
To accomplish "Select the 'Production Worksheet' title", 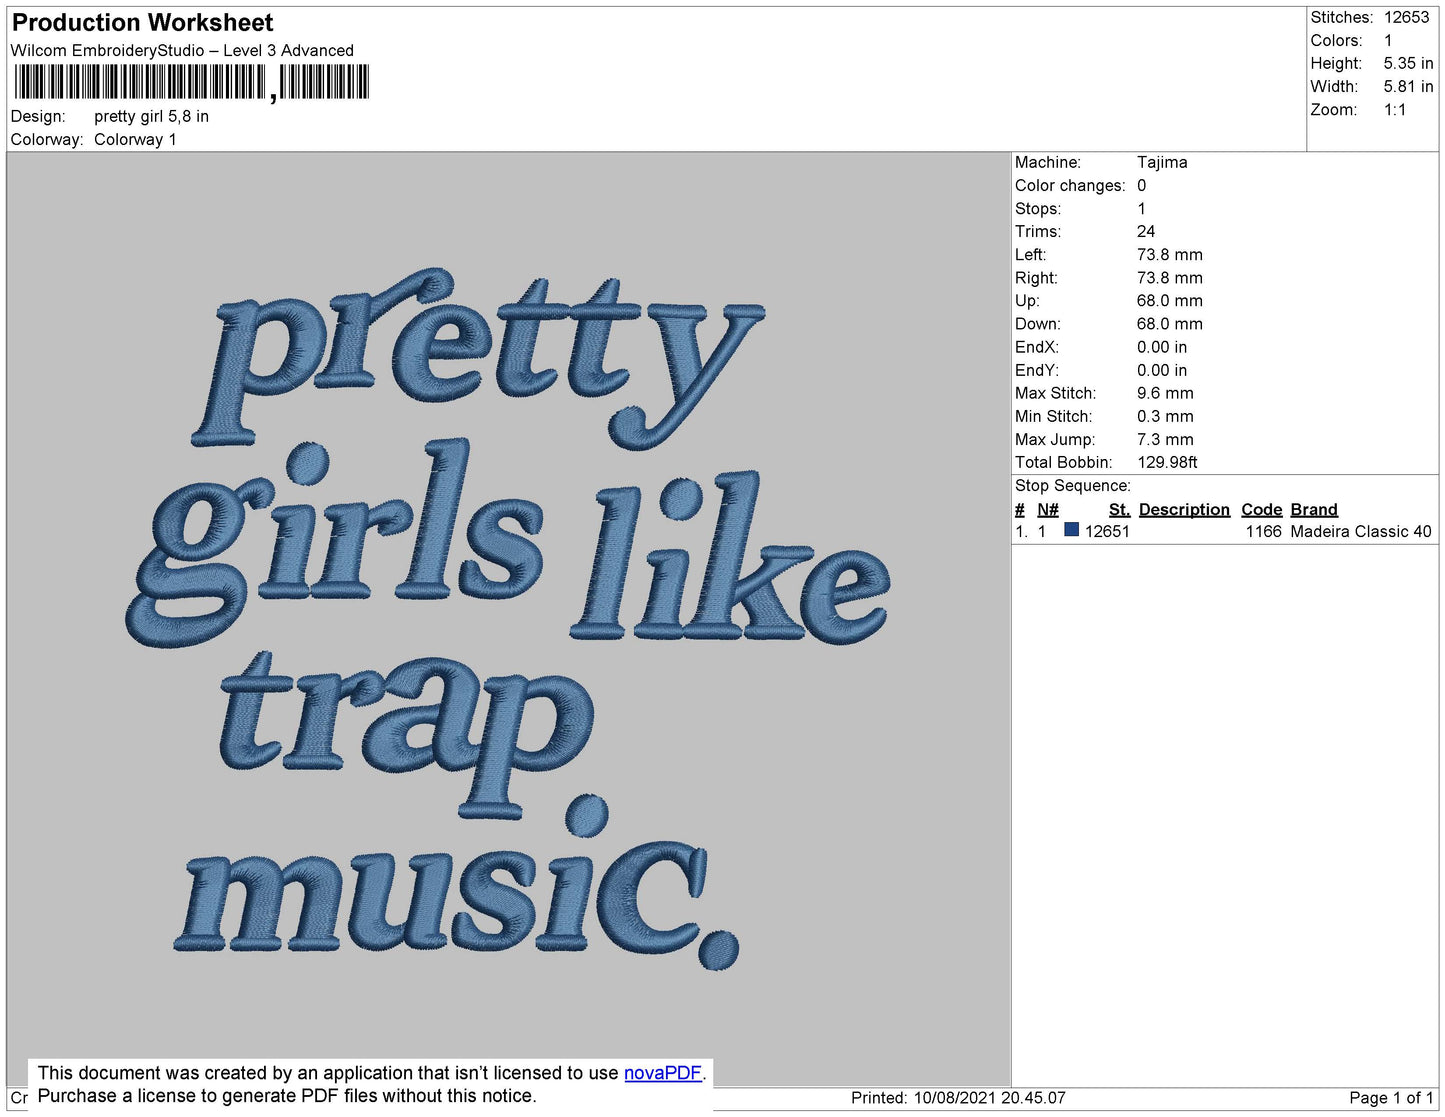I will (x=142, y=22).
